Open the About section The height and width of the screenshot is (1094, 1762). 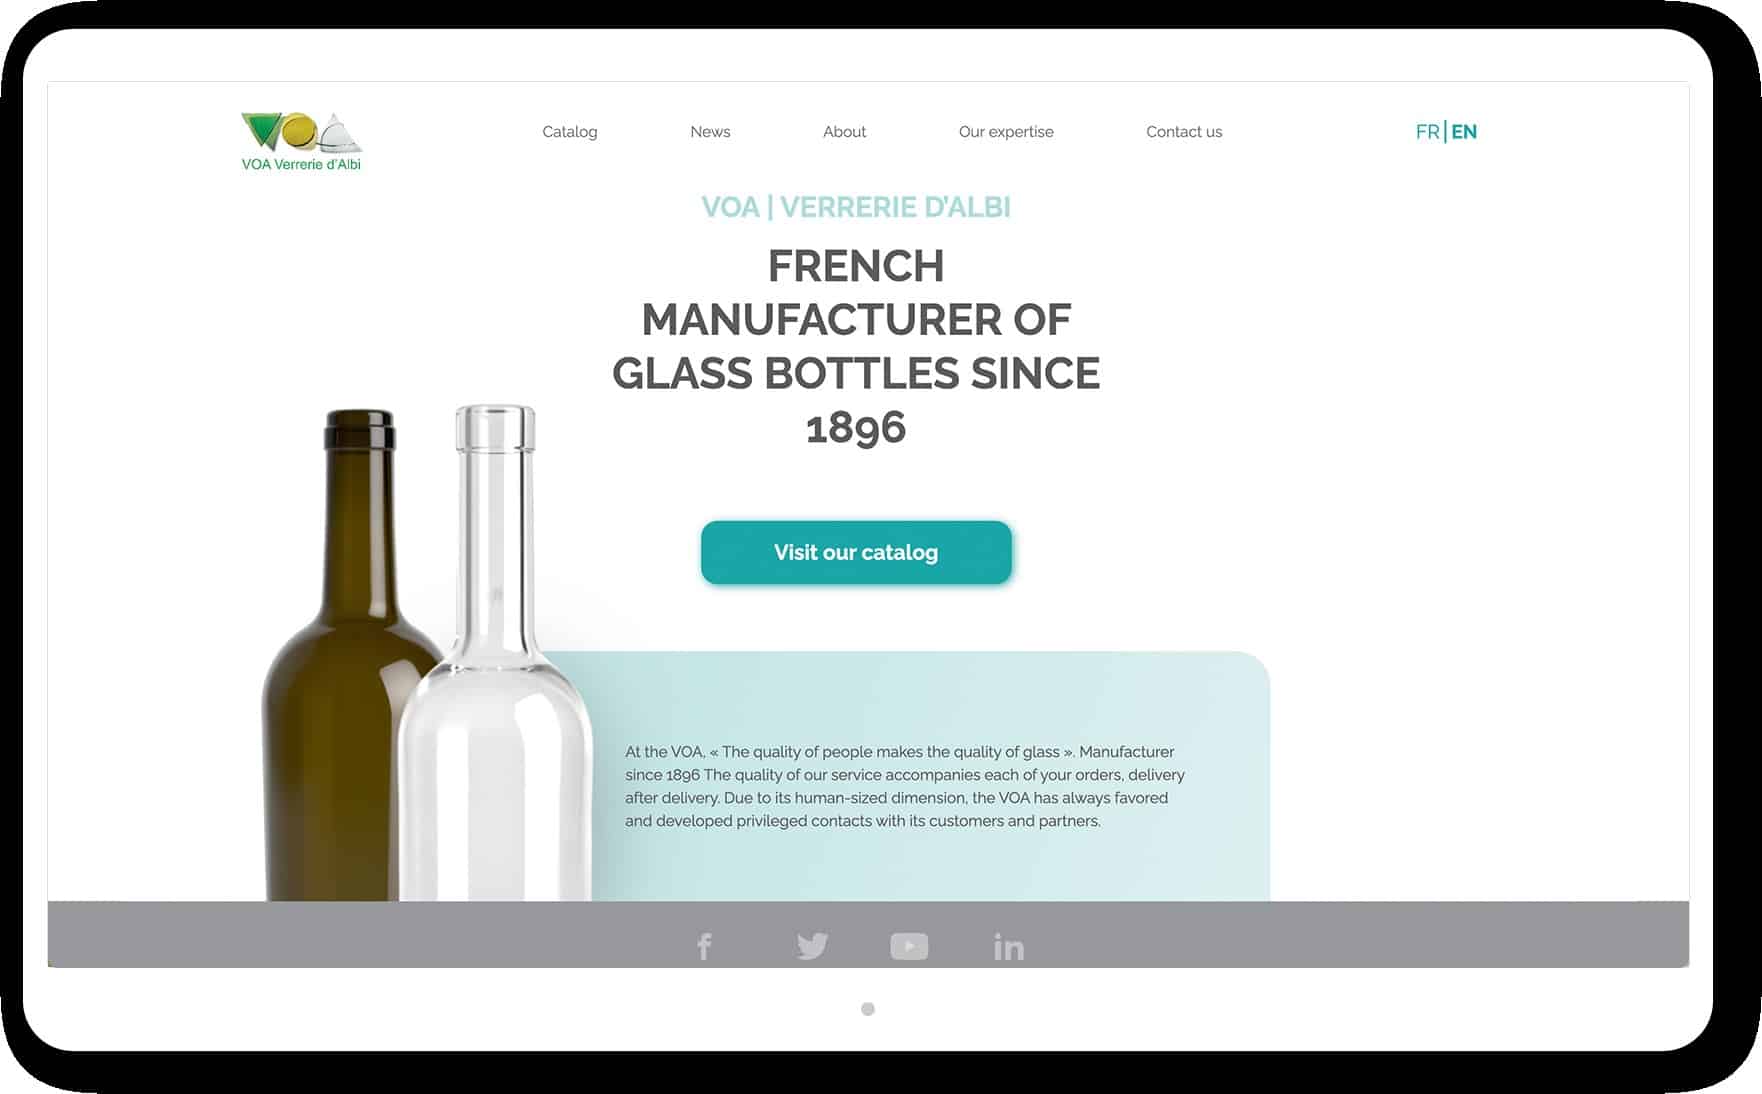coord(845,132)
